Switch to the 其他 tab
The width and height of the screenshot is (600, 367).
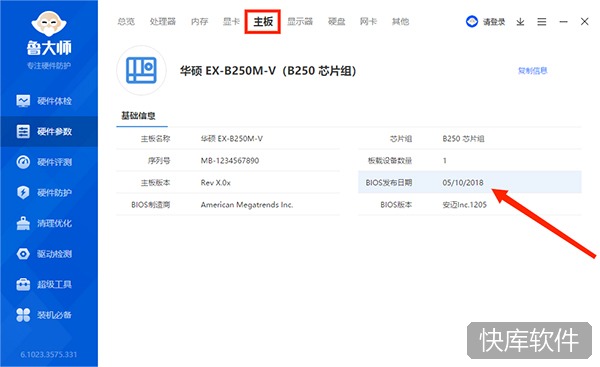[400, 21]
